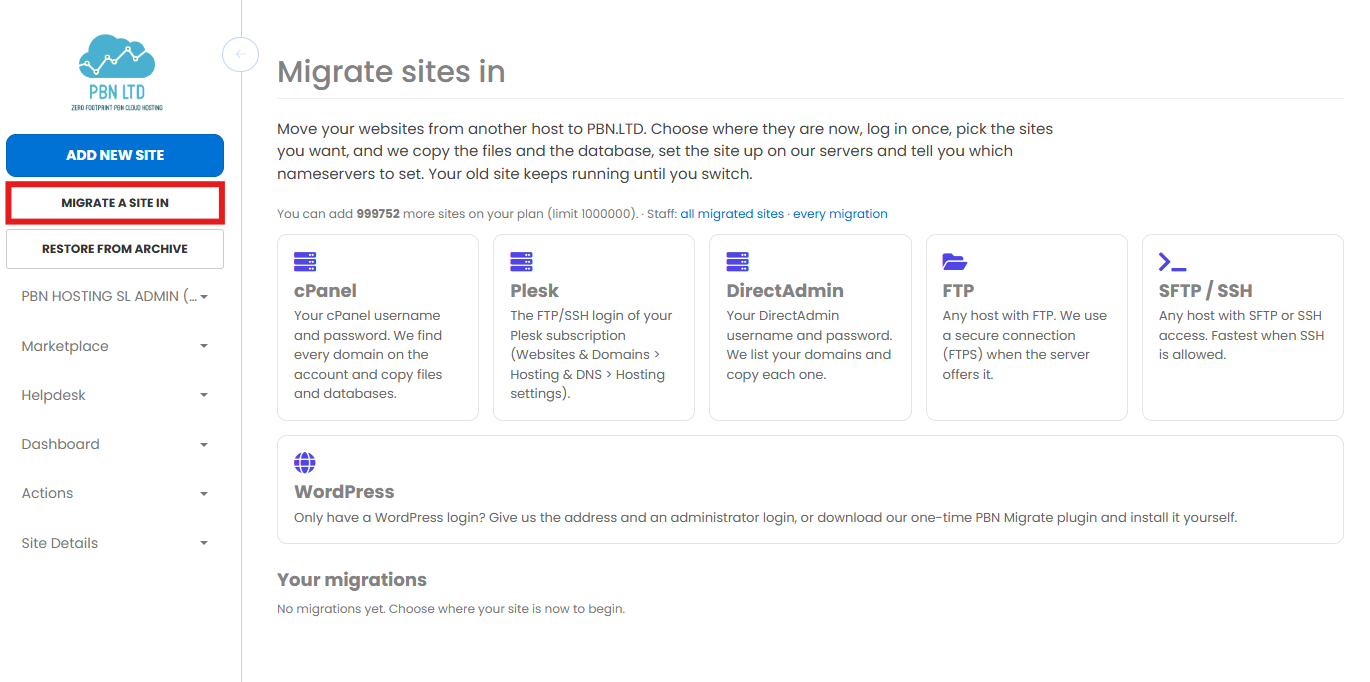This screenshot has height=682, width=1370.
Task: Click the cPanel server icon
Action: (305, 262)
